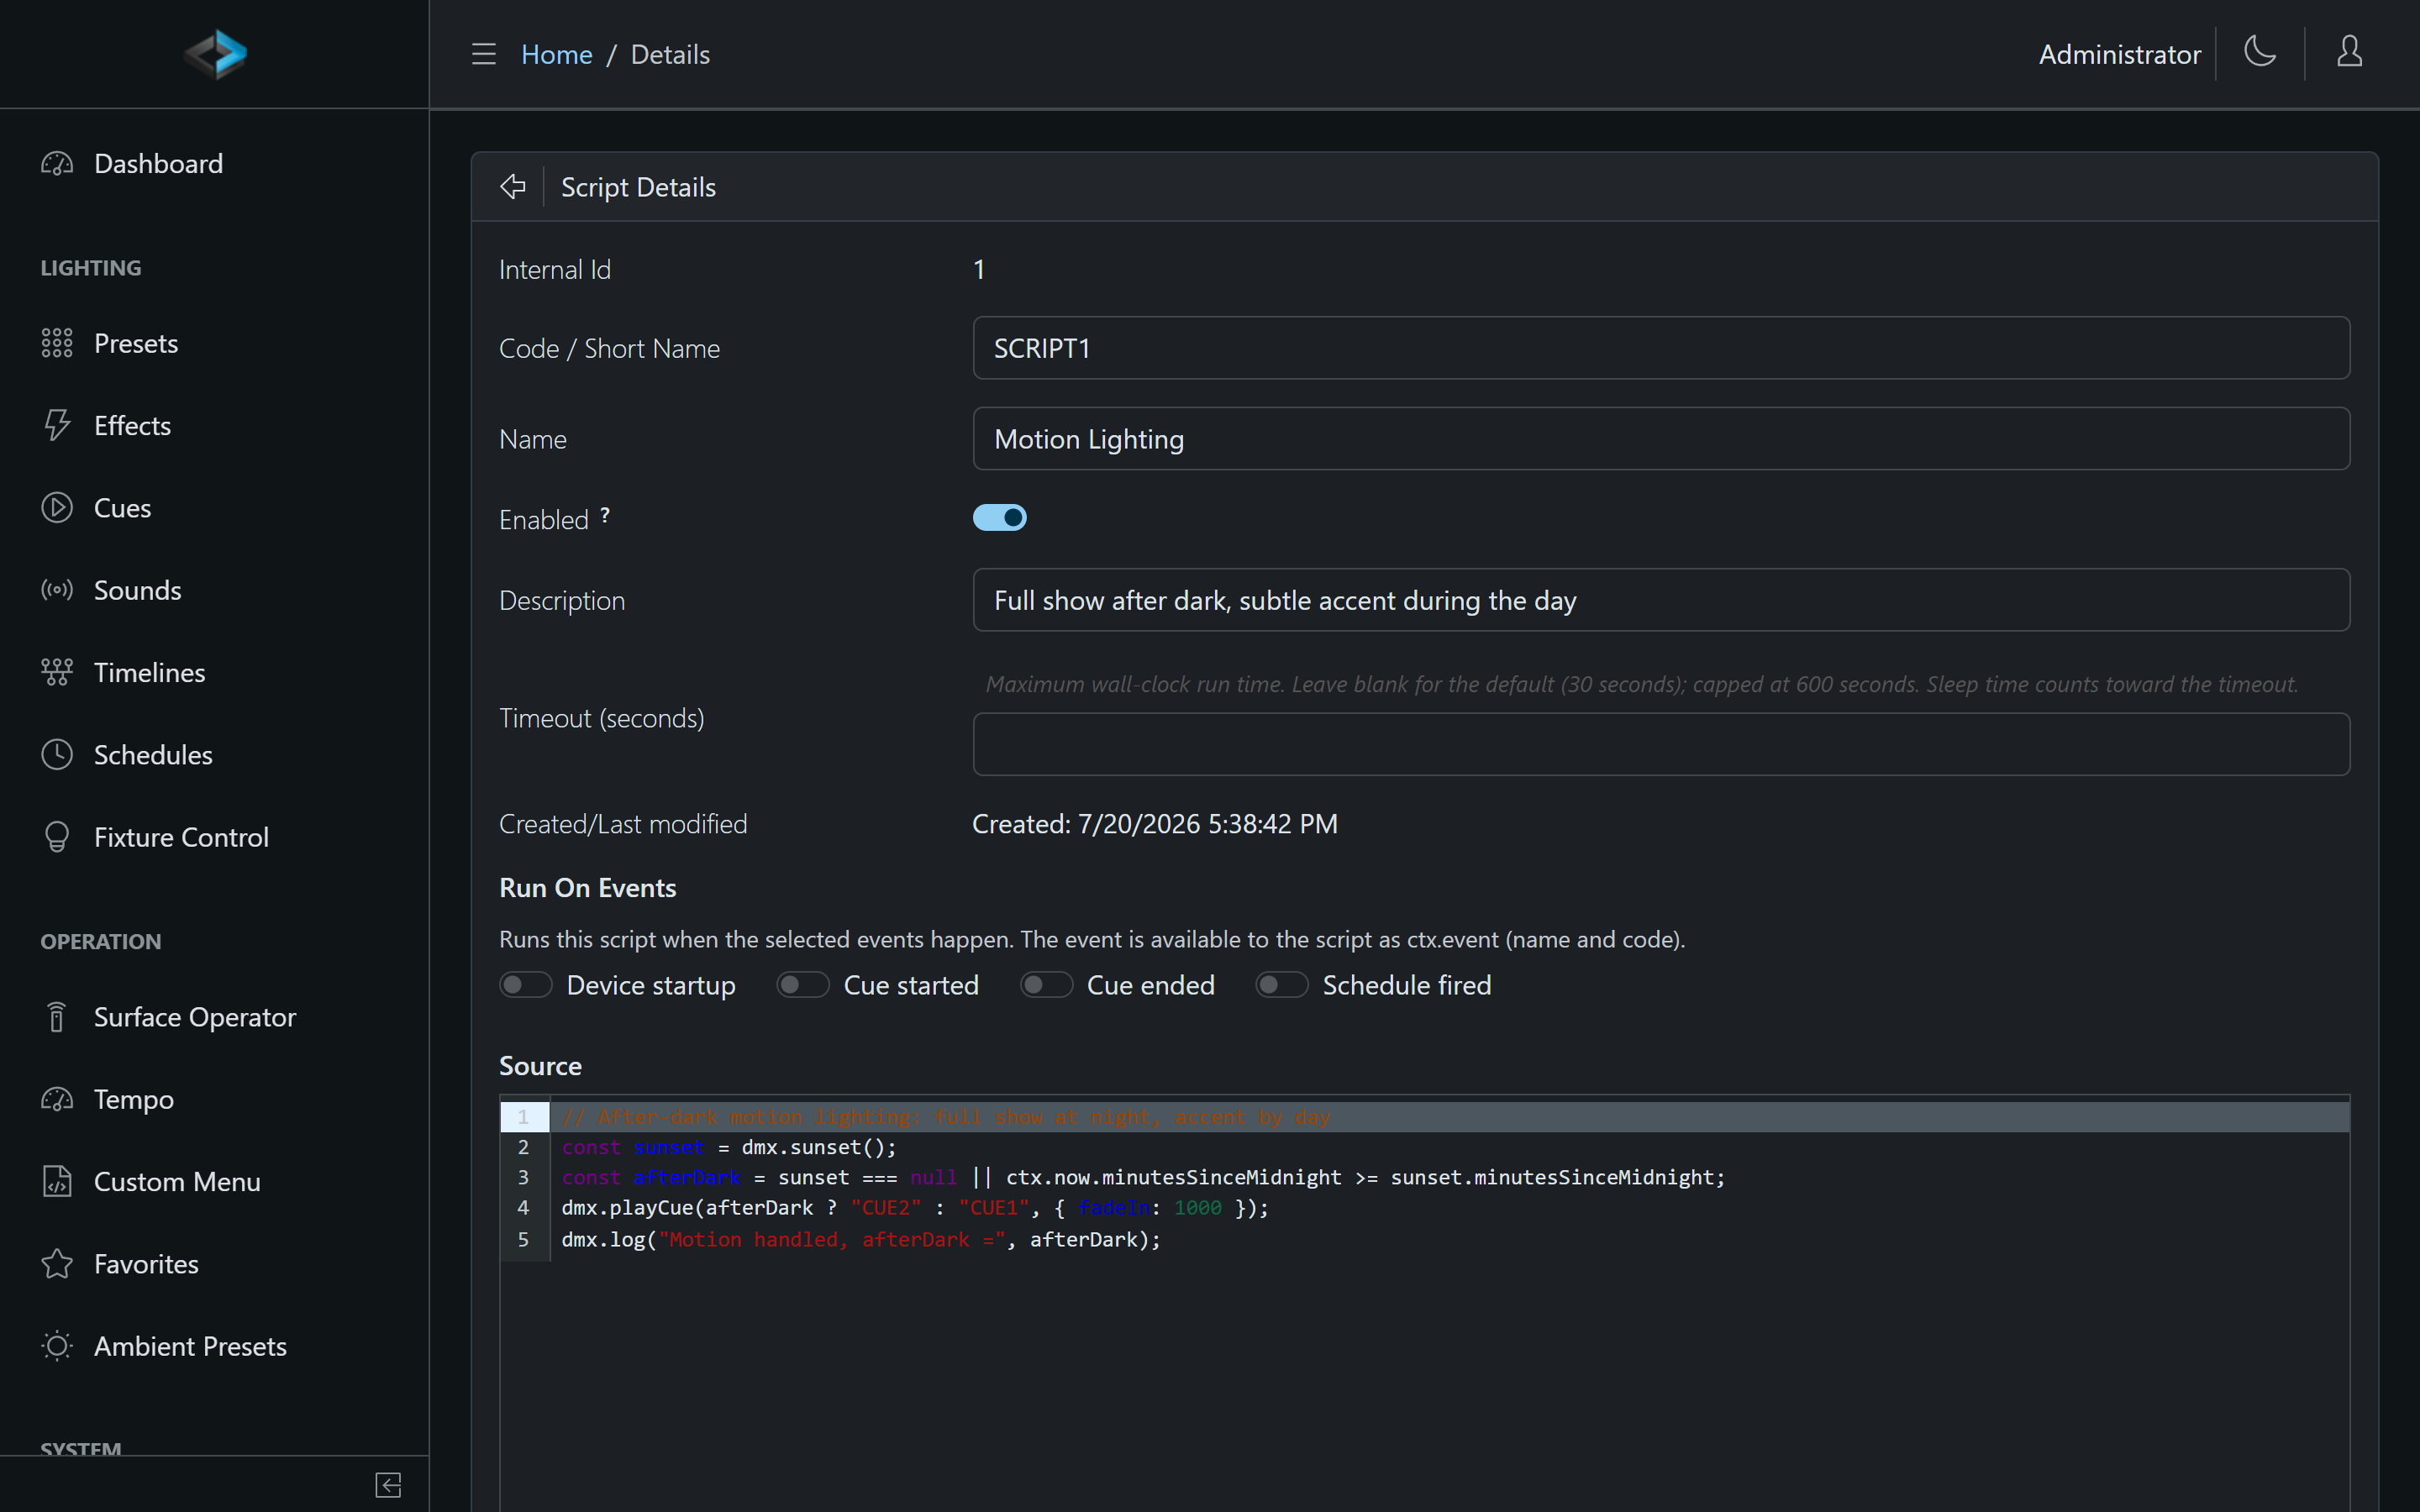Enable the Cue ended event toggle
This screenshot has height=1512, width=2420.
click(1046, 985)
